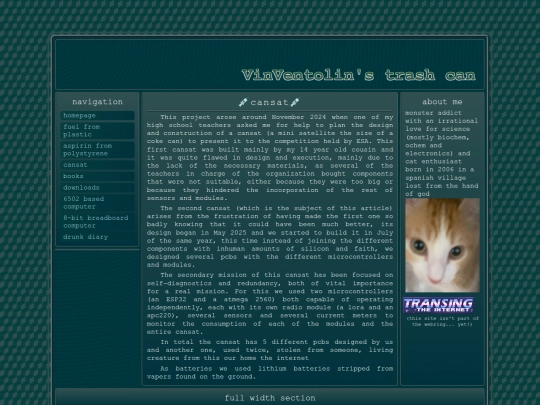This screenshot has height=405, width=540.
Task: Click the cansat article heading text
Action: coord(269,102)
